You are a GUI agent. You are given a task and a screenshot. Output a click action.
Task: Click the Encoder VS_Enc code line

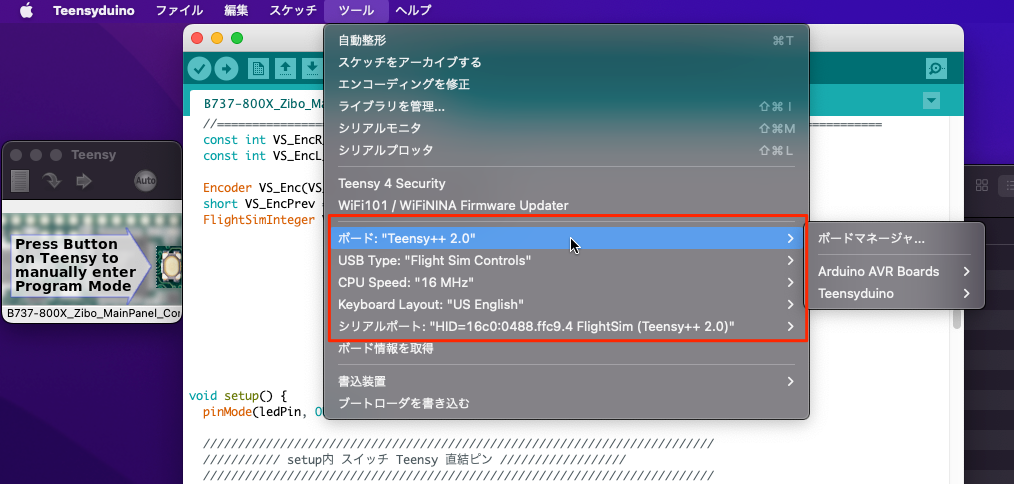[x=263, y=188]
